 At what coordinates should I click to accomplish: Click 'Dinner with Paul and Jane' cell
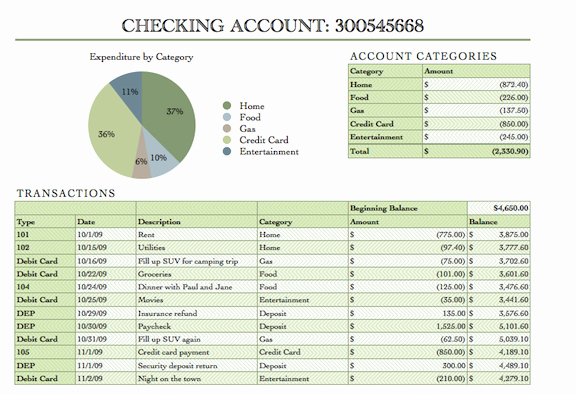pyautogui.click(x=197, y=287)
